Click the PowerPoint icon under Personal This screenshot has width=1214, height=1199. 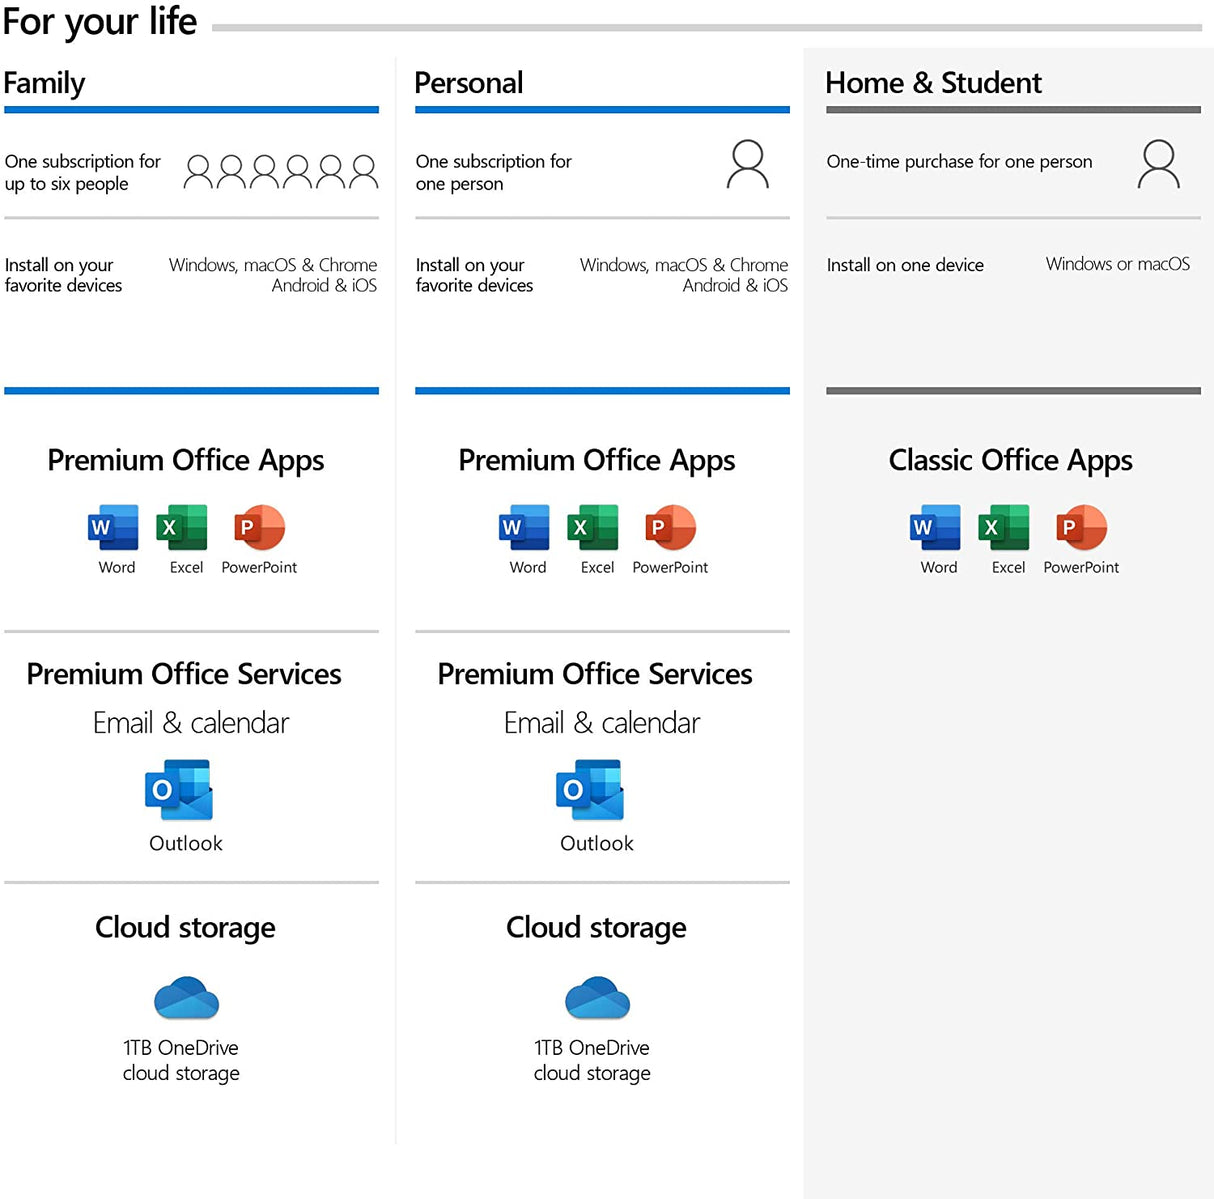[670, 527]
